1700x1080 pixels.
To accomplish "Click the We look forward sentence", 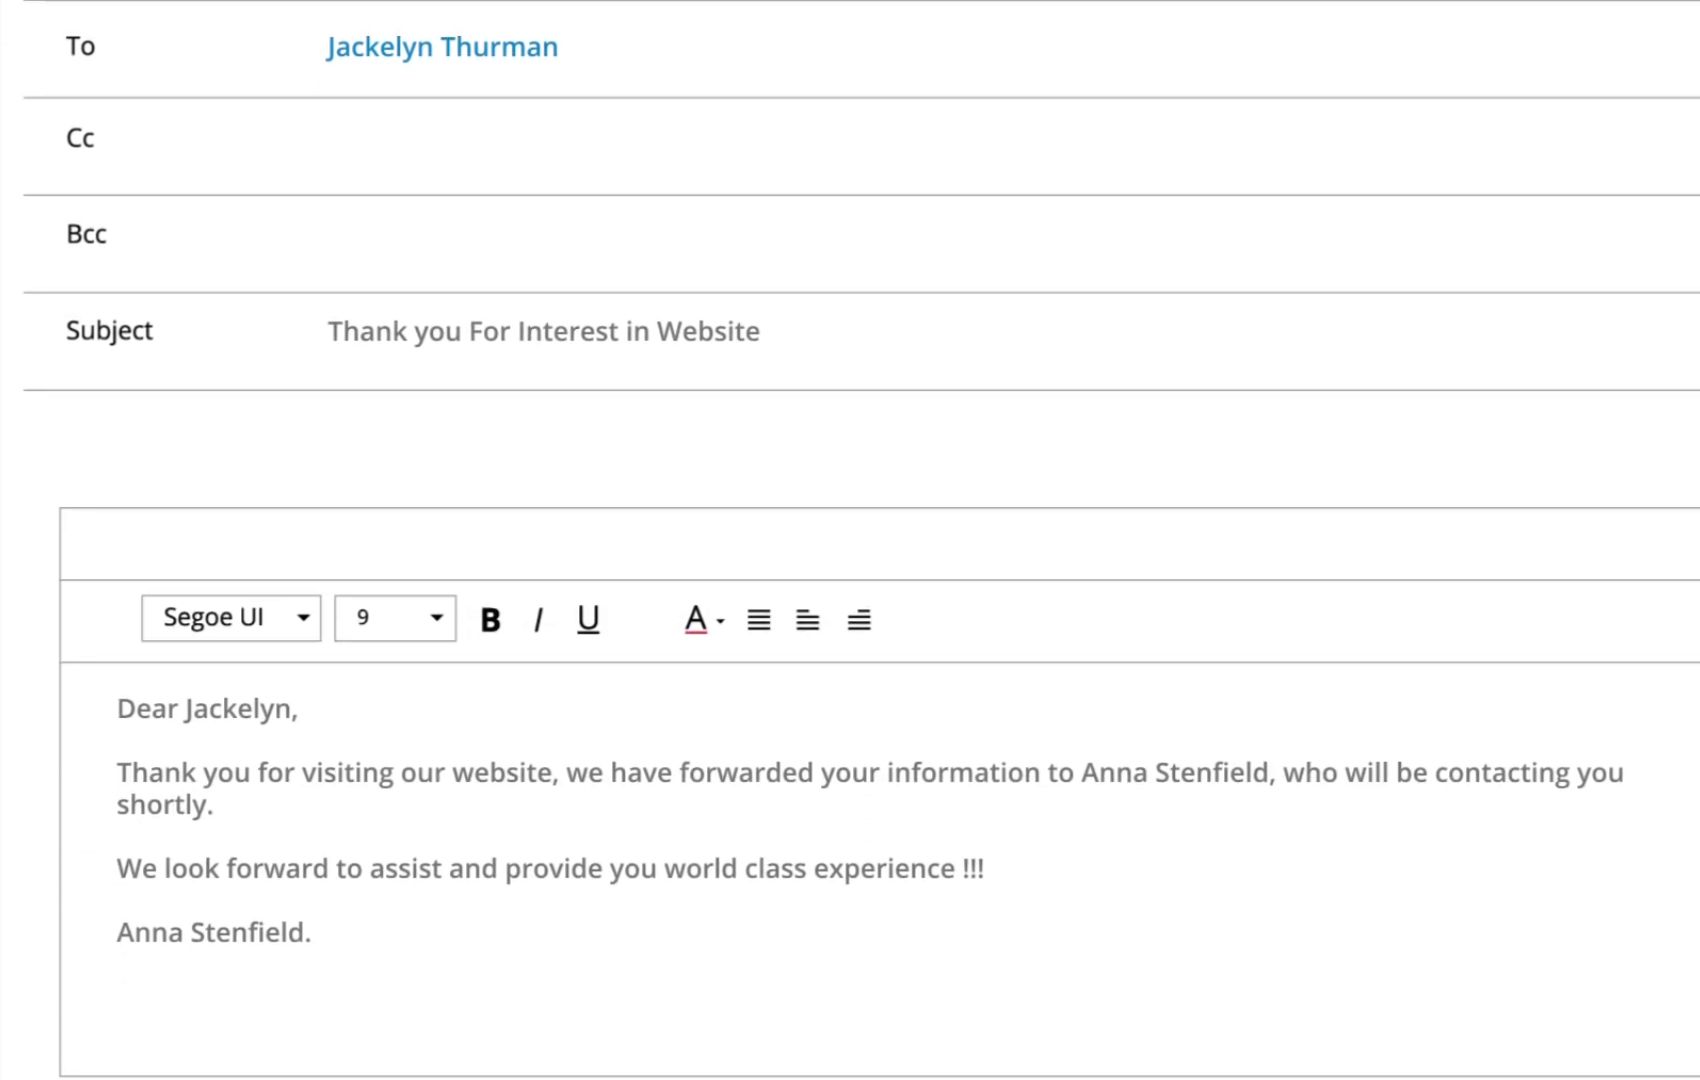I will coord(550,868).
